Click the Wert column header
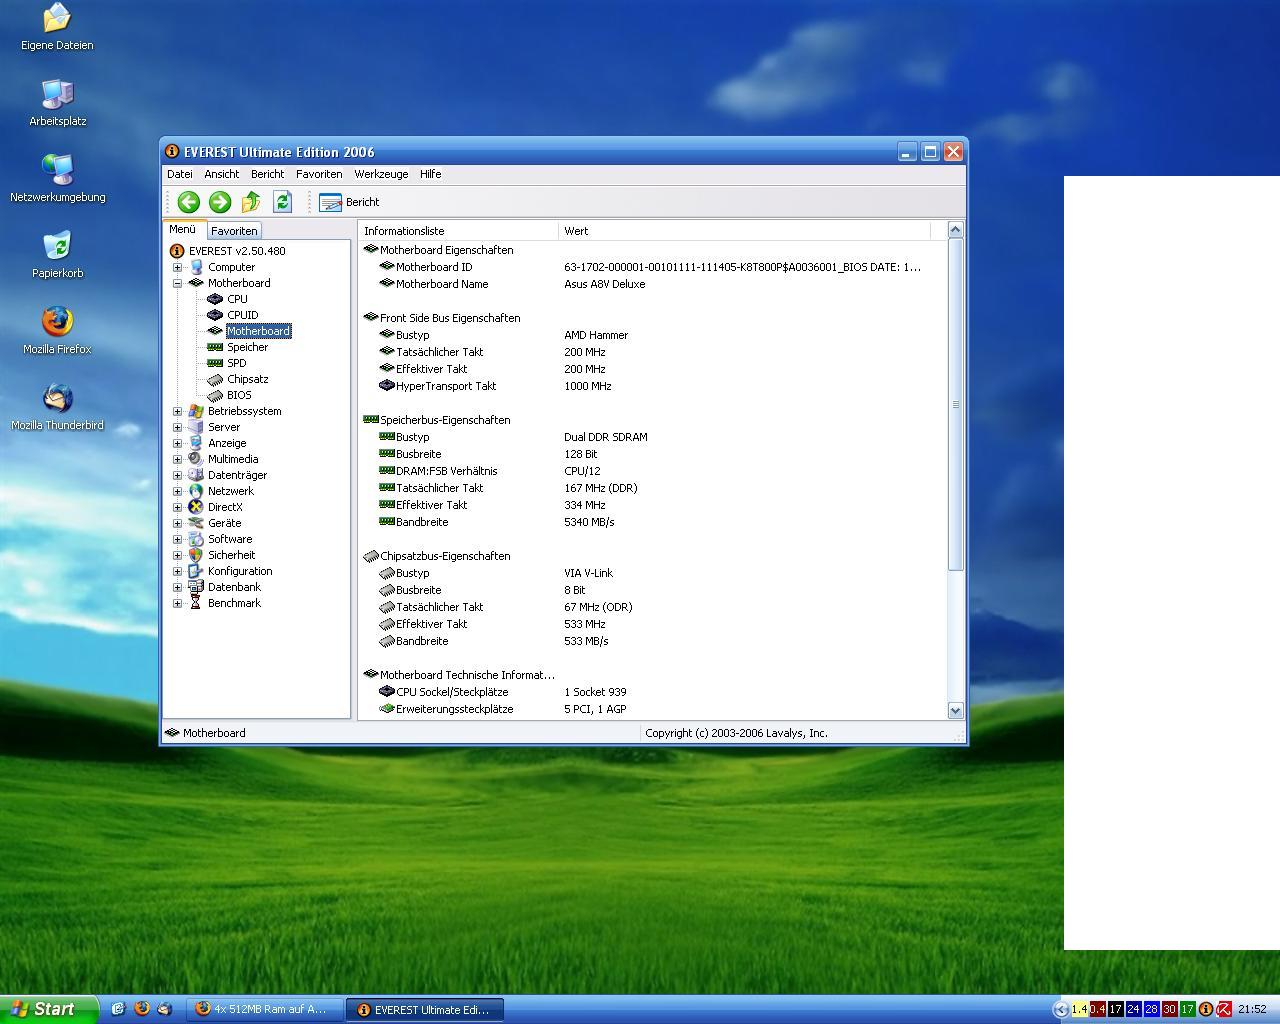 point(744,231)
